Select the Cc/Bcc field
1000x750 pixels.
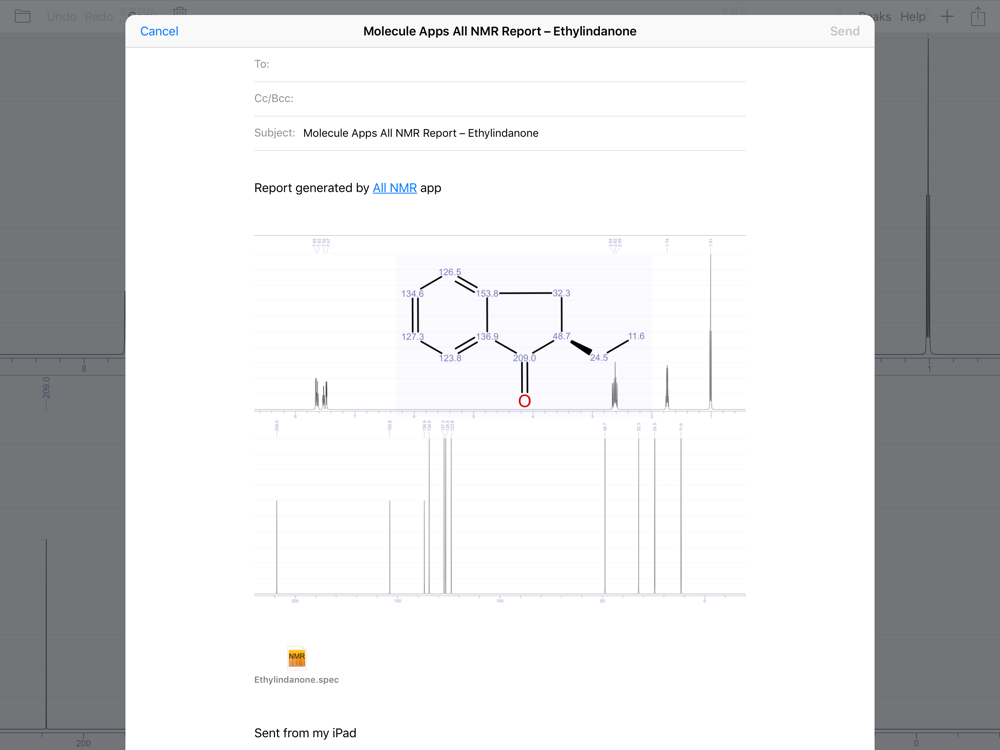(x=499, y=99)
